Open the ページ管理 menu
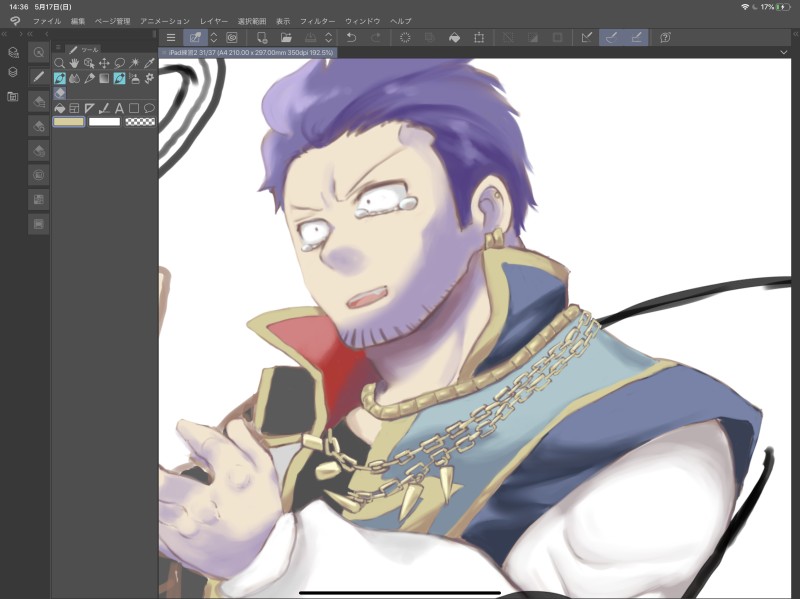Image resolution: width=800 pixels, height=599 pixels. pyautogui.click(x=113, y=21)
